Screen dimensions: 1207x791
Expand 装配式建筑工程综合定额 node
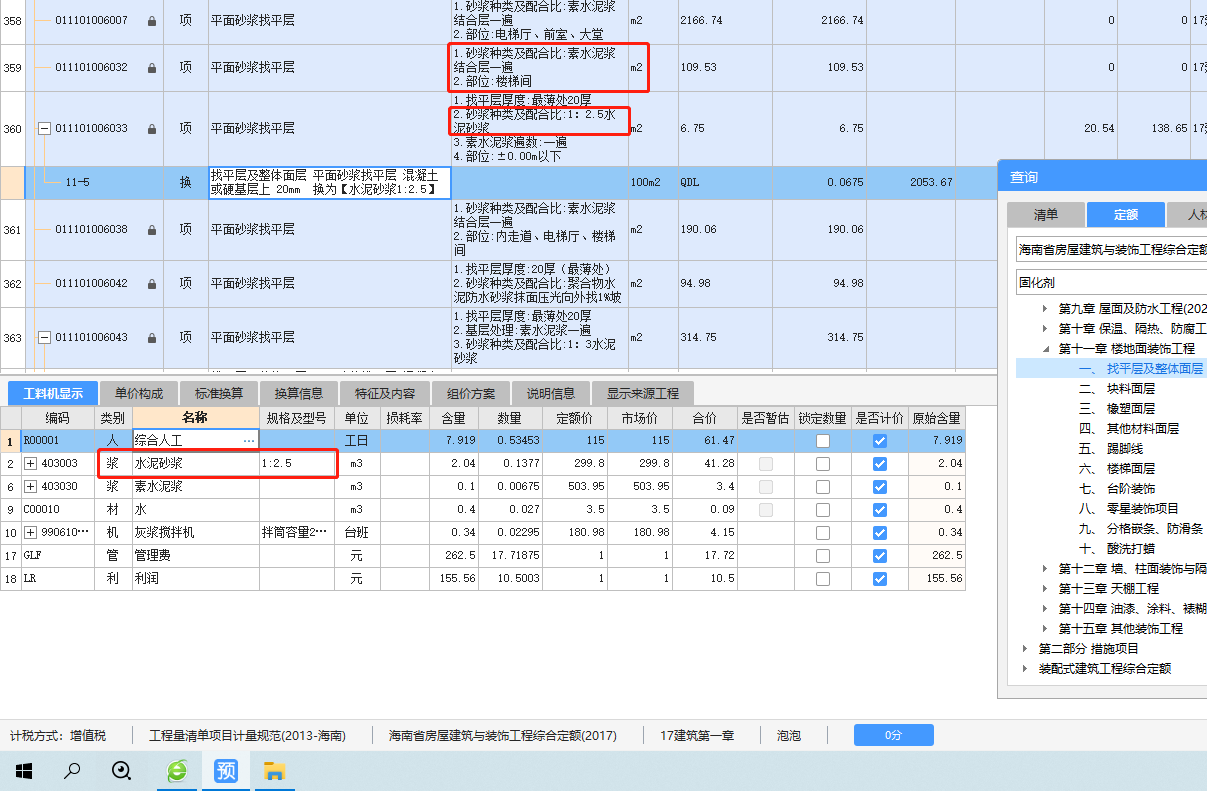1026,669
